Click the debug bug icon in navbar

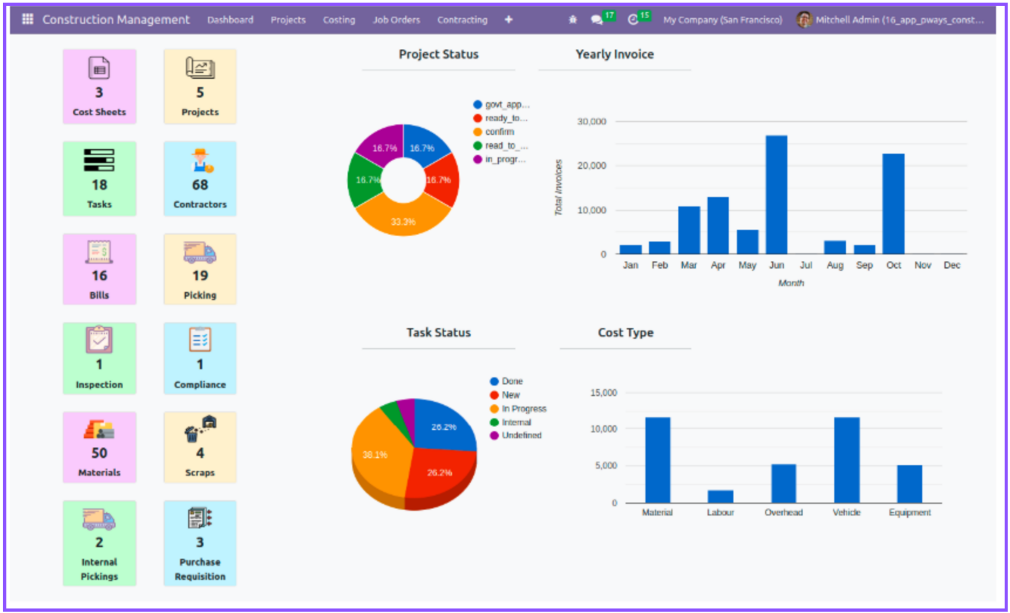(x=573, y=20)
